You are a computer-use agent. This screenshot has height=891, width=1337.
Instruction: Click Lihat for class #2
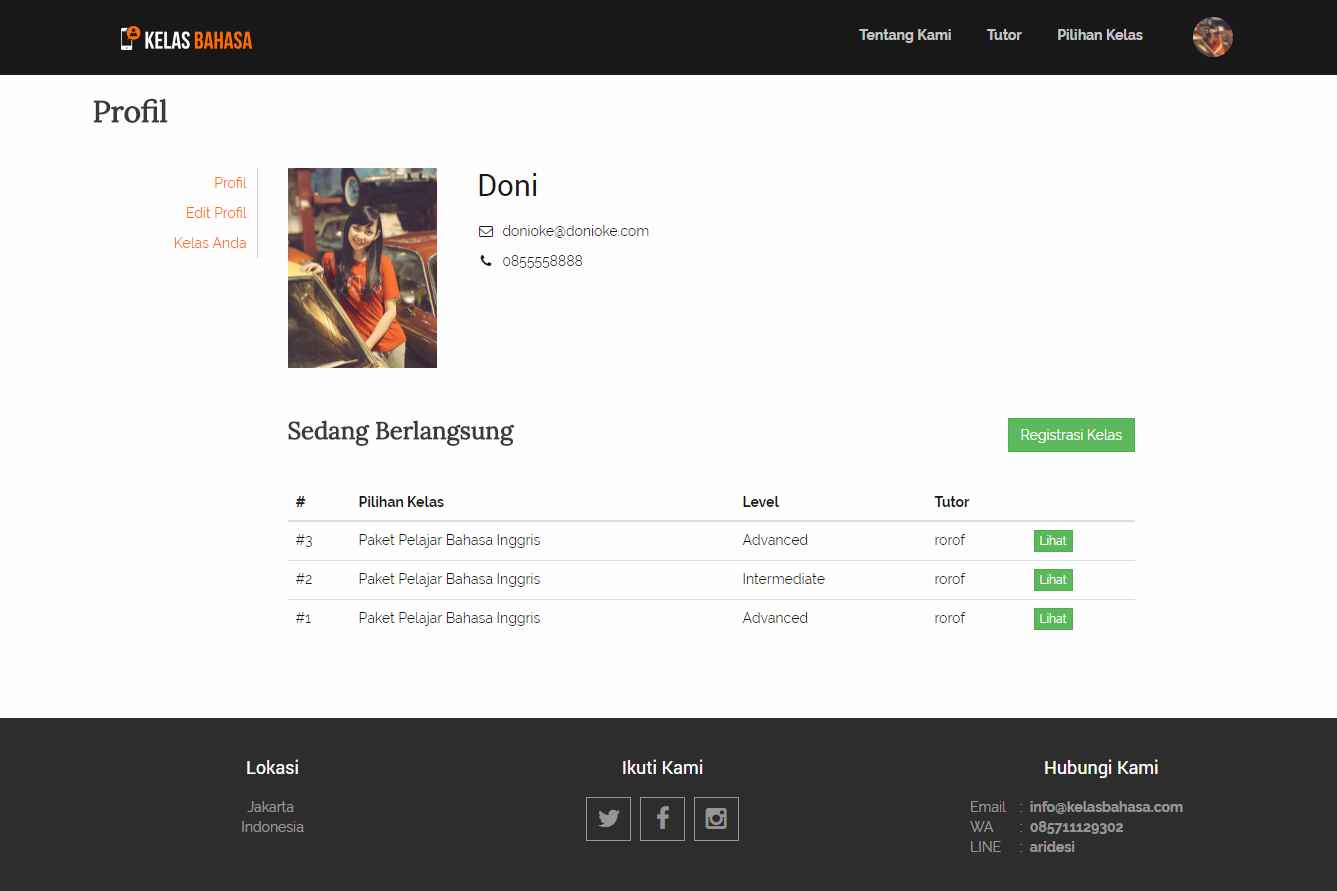tap(1053, 580)
